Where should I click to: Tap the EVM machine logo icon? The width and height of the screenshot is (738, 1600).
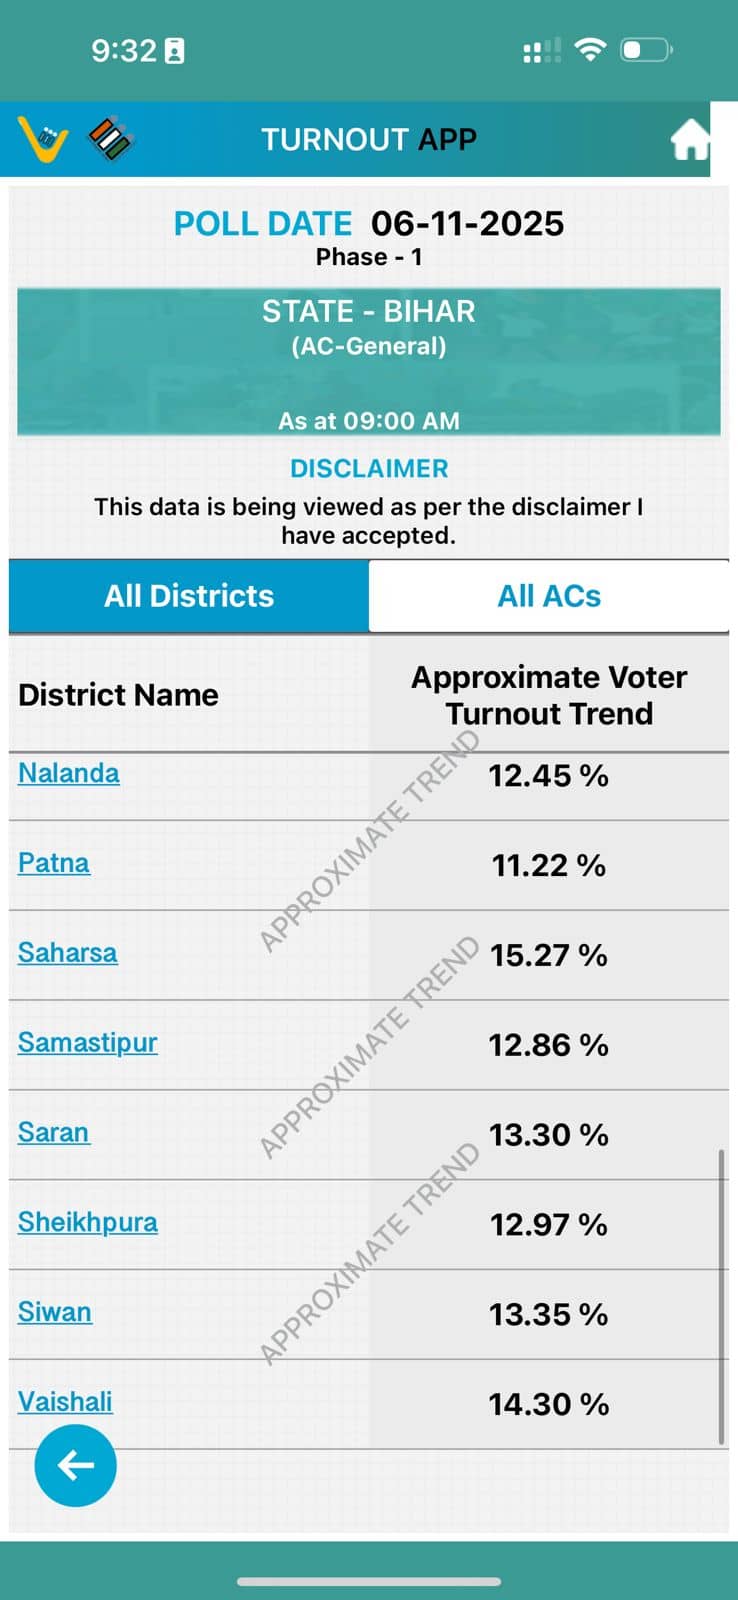[110, 139]
